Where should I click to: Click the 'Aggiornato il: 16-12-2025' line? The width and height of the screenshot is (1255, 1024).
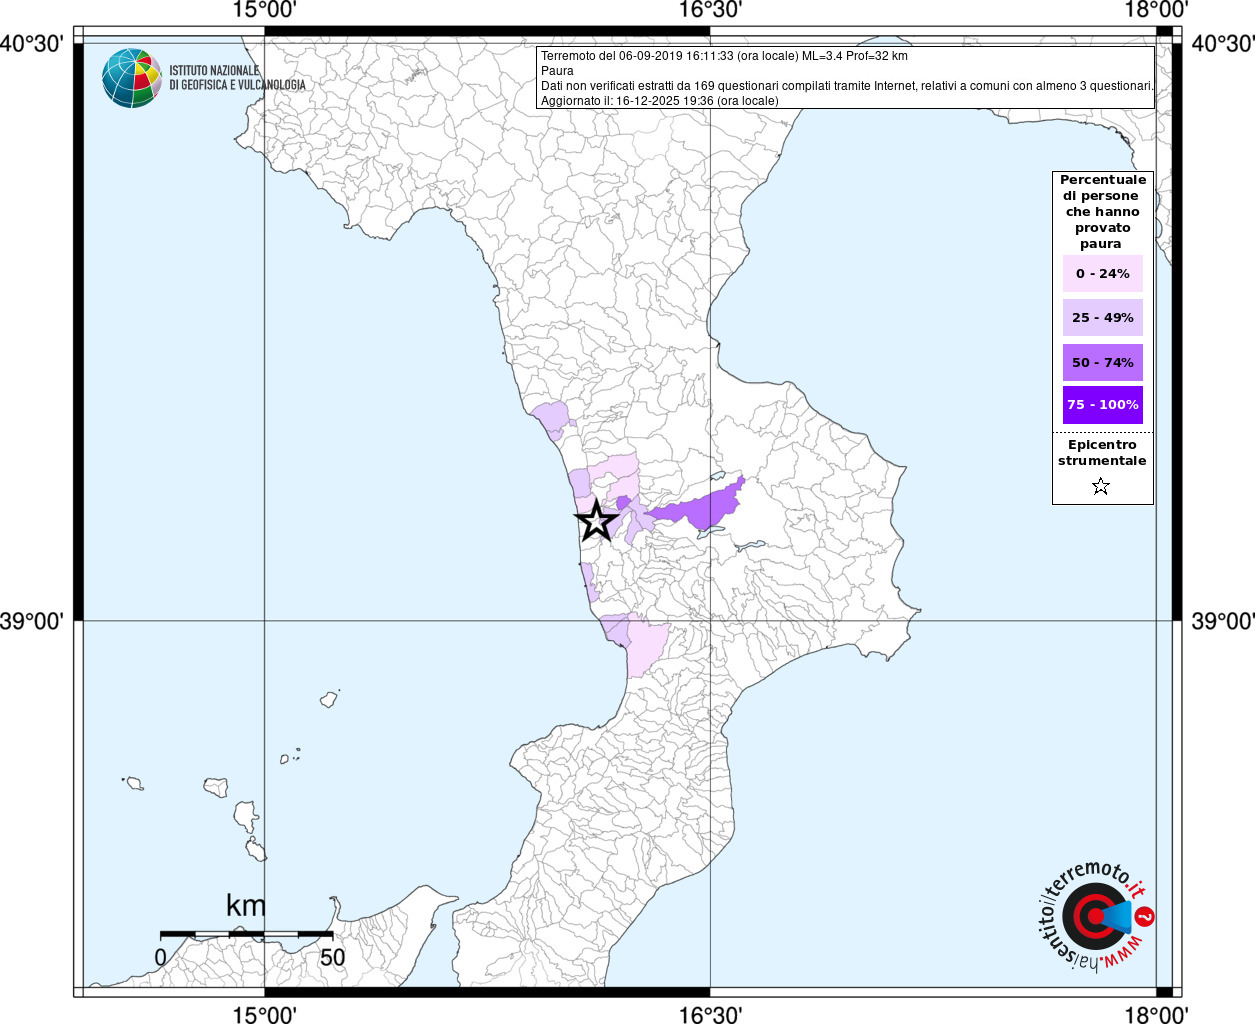pos(659,101)
